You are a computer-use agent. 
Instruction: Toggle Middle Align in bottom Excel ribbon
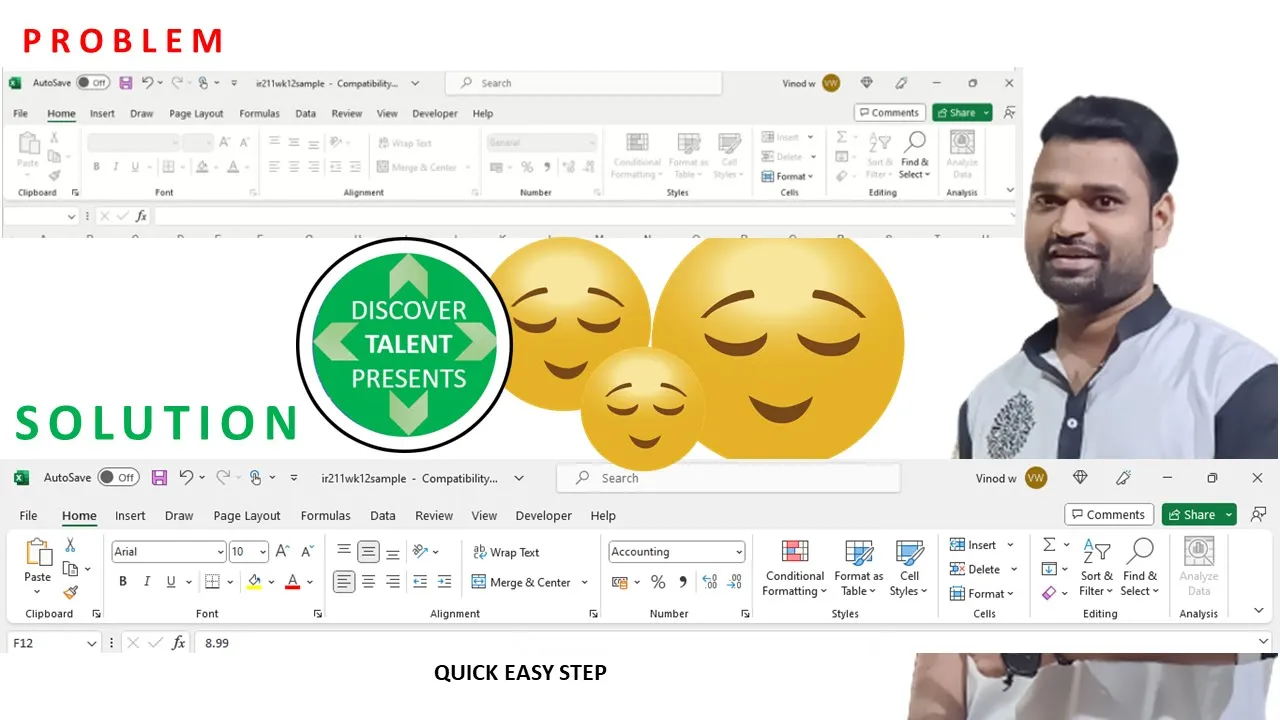click(x=369, y=551)
